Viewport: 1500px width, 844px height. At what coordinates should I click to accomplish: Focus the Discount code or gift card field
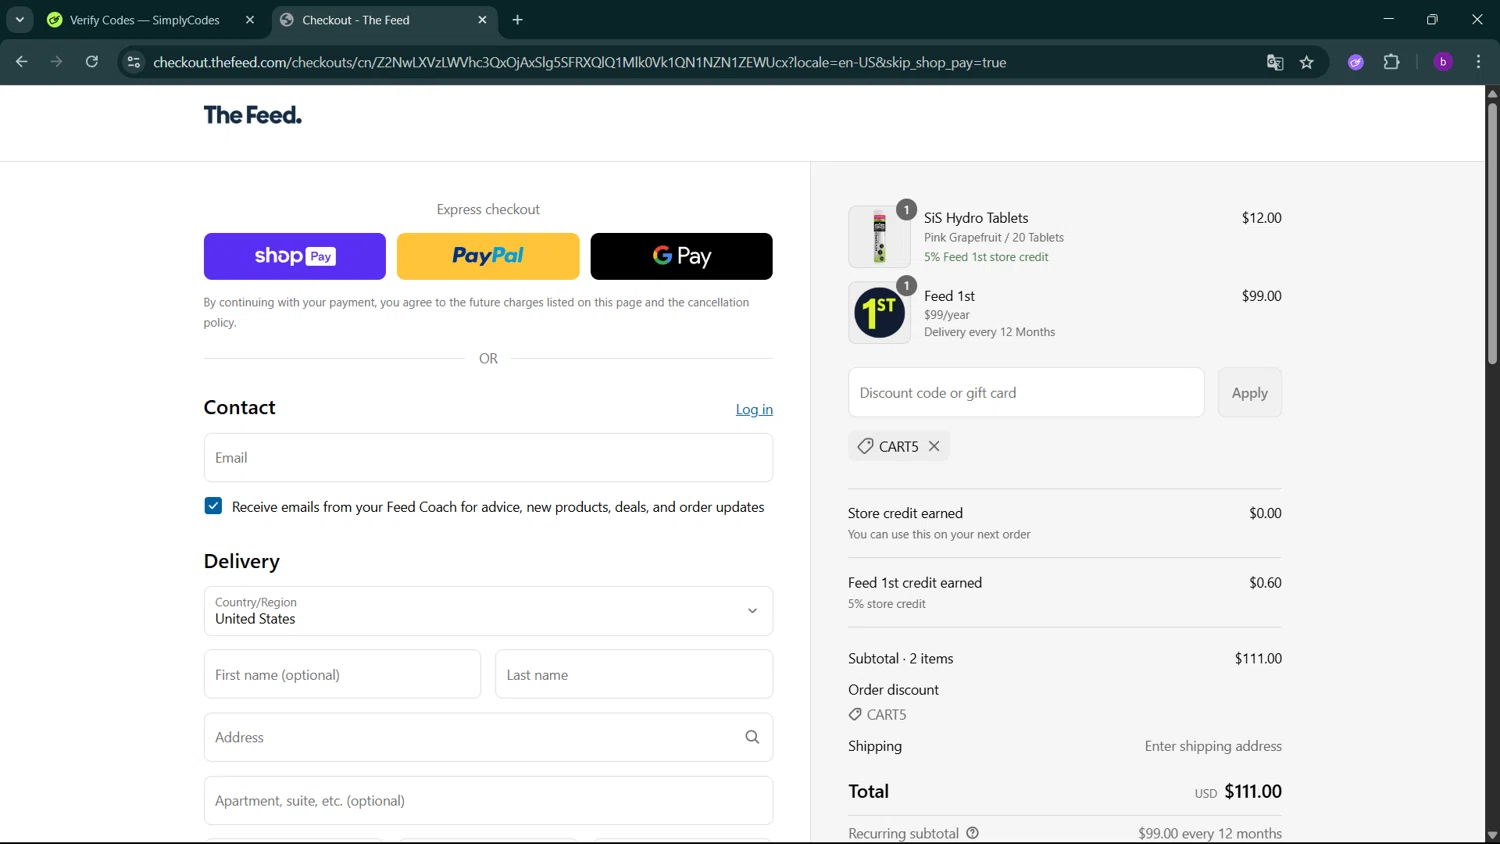point(1026,393)
